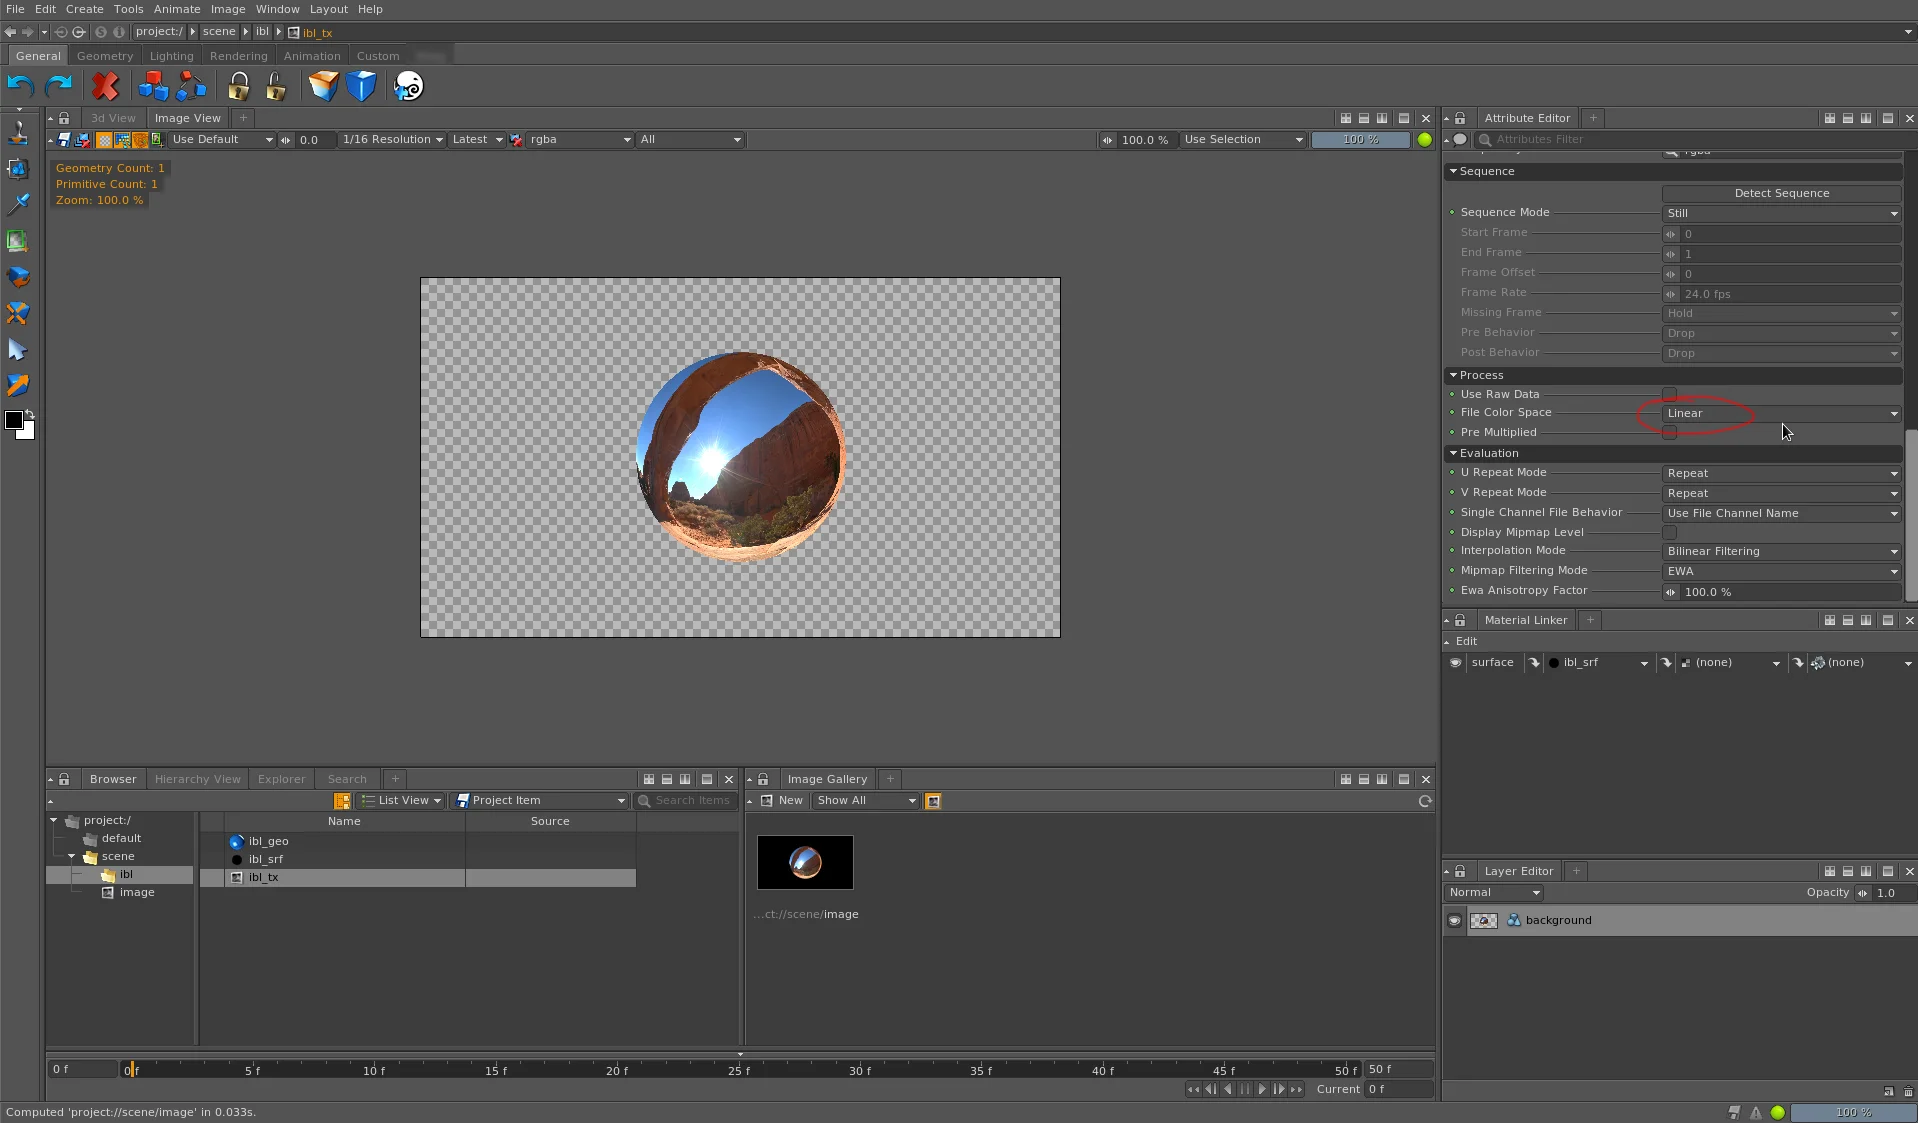This screenshot has height=1123, width=1918.
Task: Click the warning triangle icon in status bar
Action: coord(1756,1112)
